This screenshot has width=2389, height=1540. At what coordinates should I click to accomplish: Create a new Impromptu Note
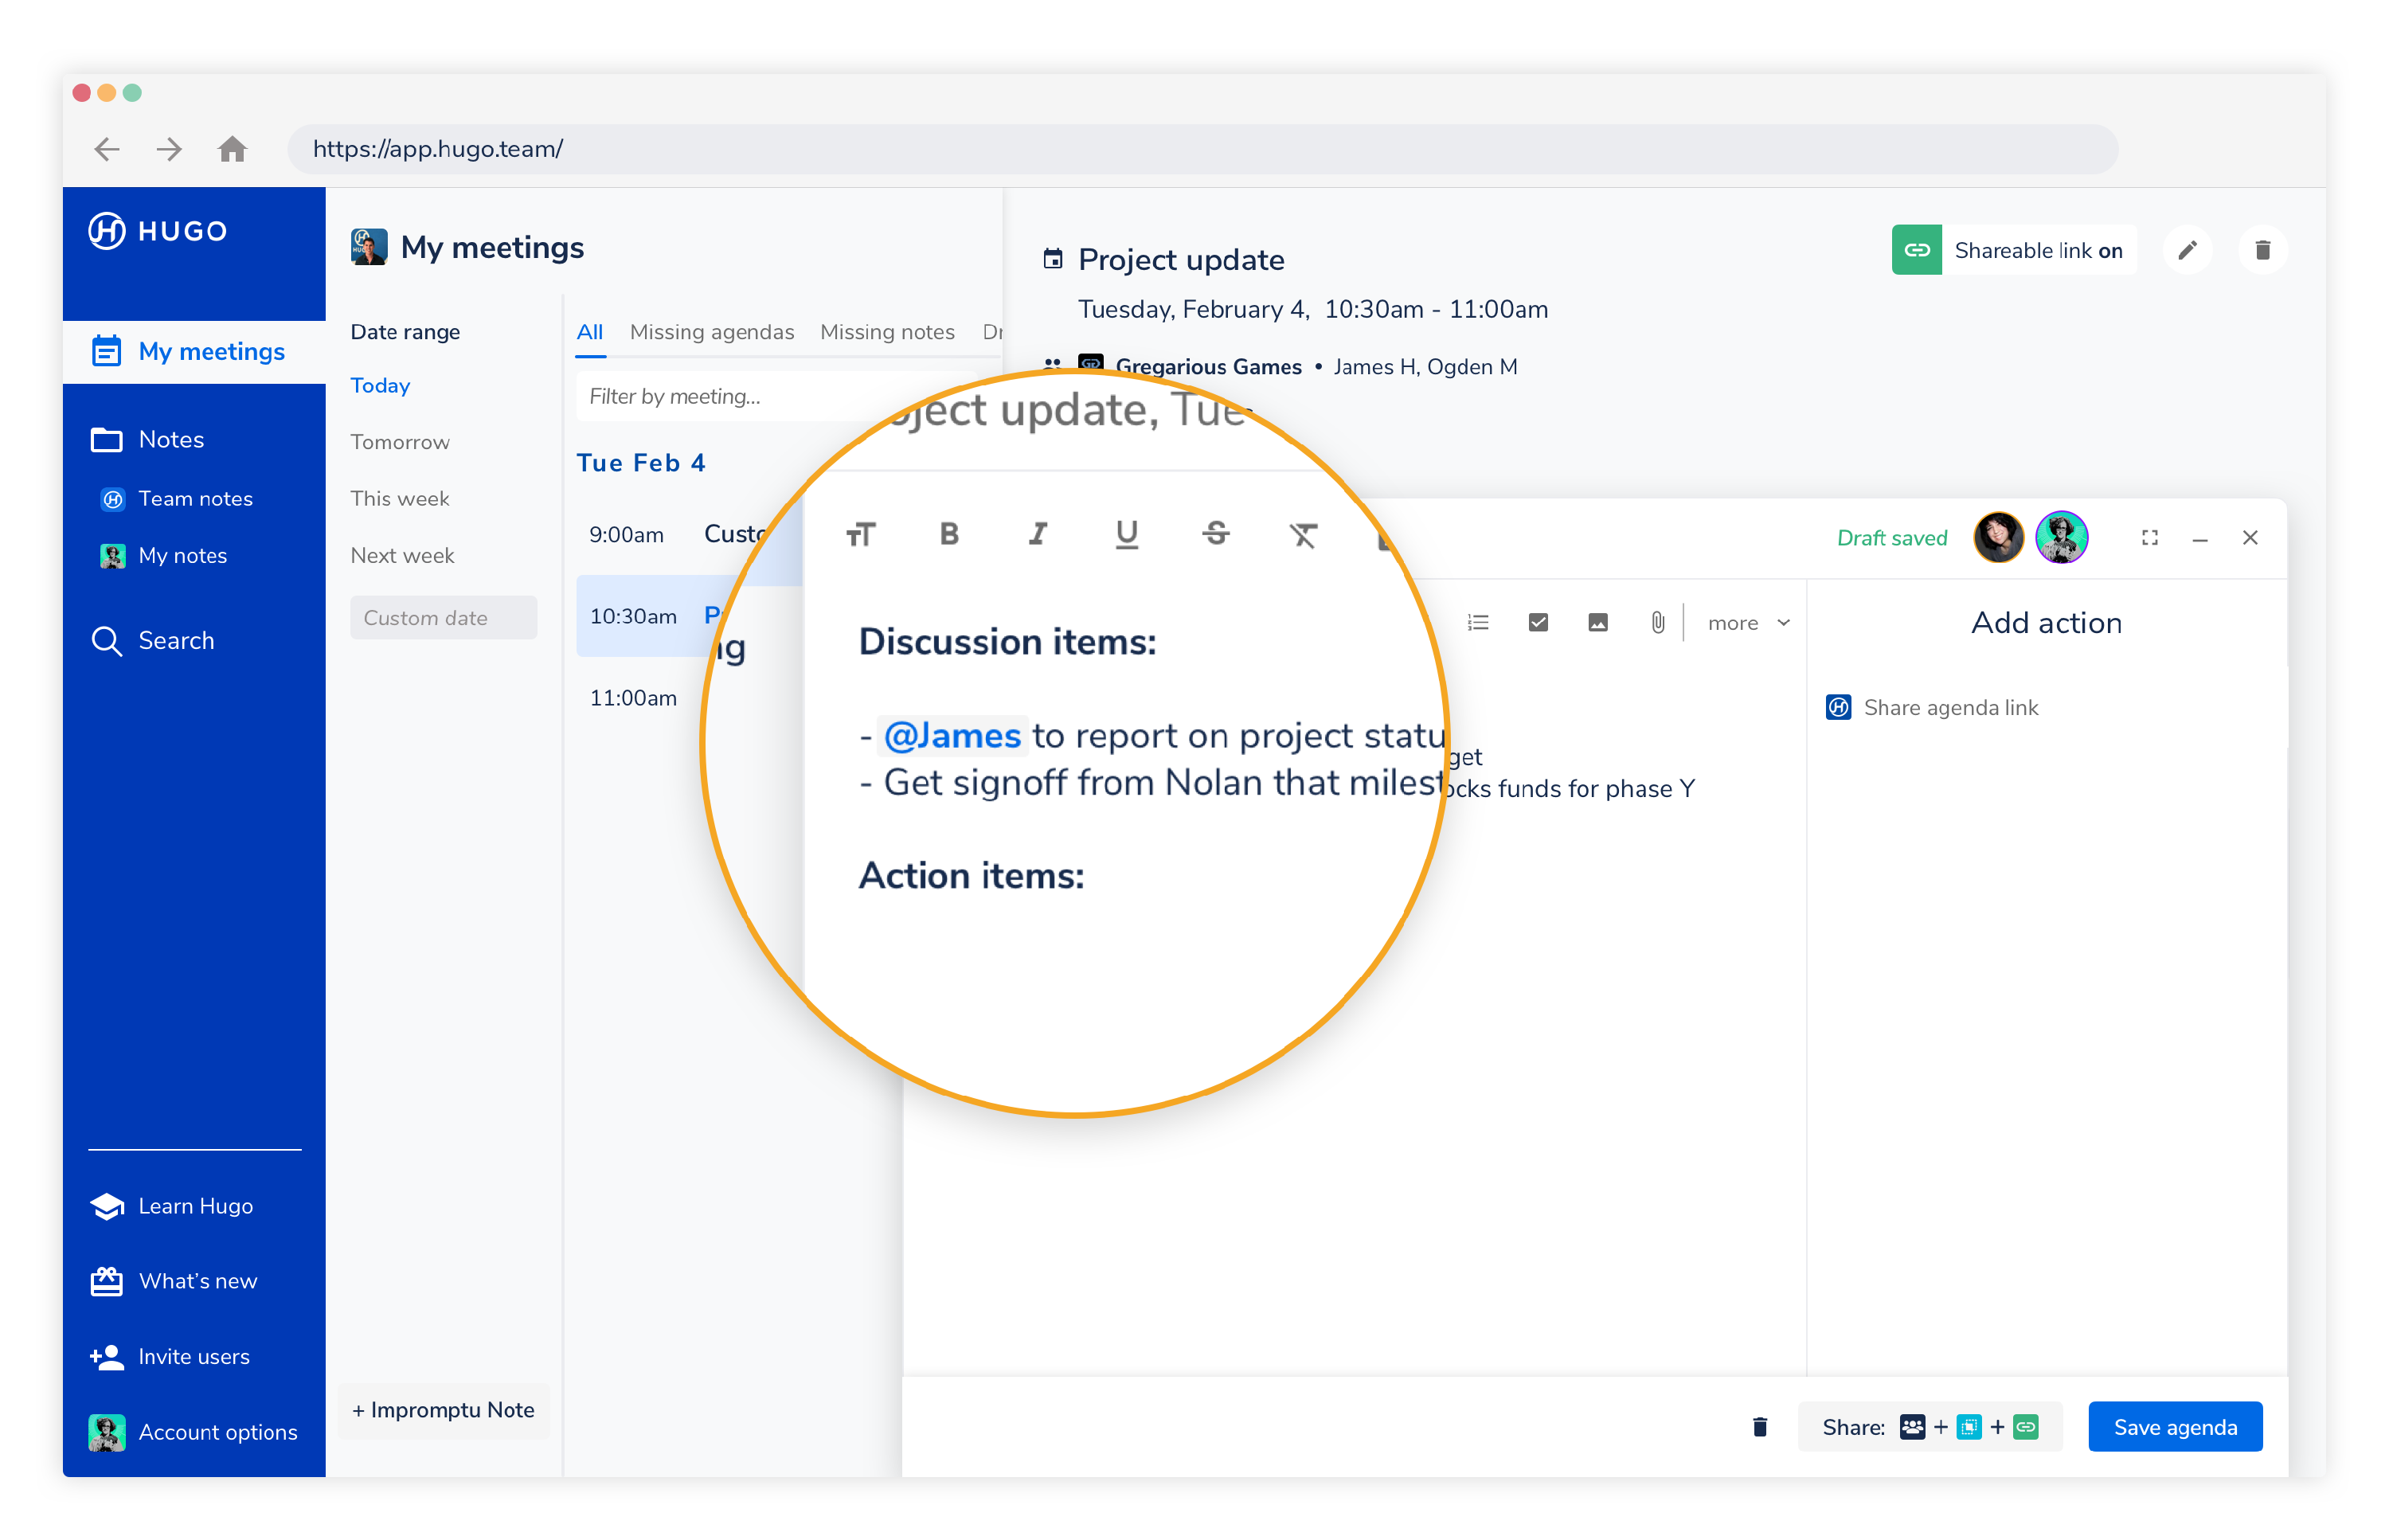click(443, 1410)
